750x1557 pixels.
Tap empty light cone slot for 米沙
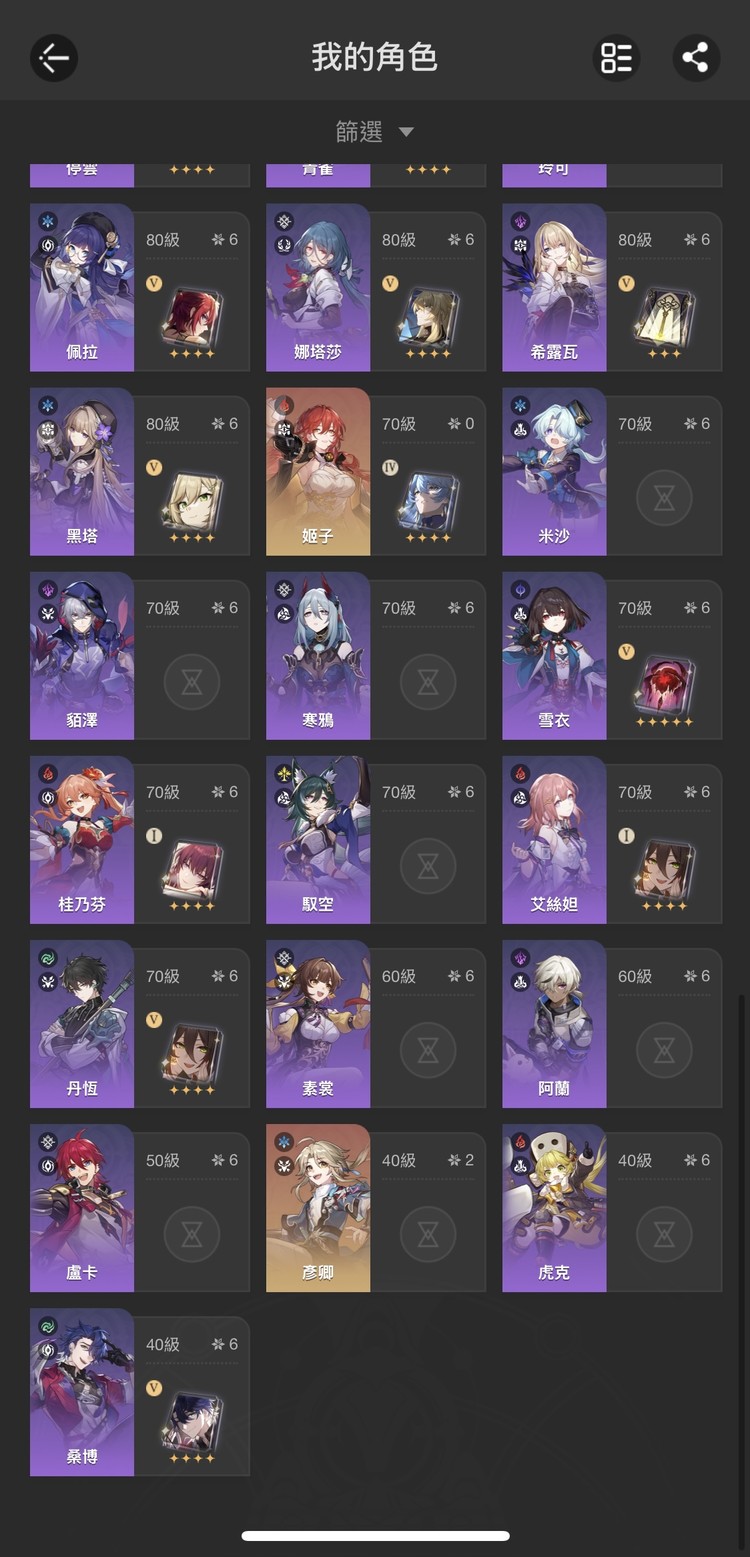coord(664,497)
